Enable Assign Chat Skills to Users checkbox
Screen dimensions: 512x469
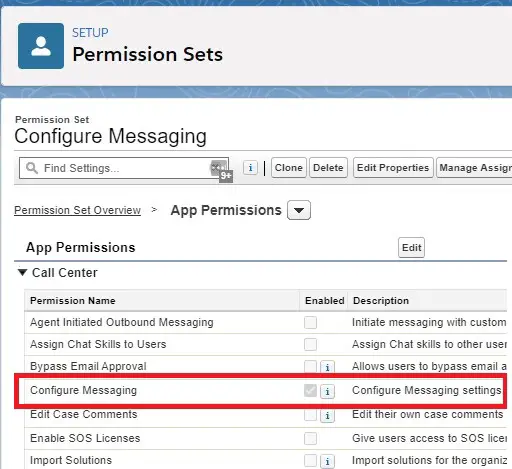tap(310, 344)
